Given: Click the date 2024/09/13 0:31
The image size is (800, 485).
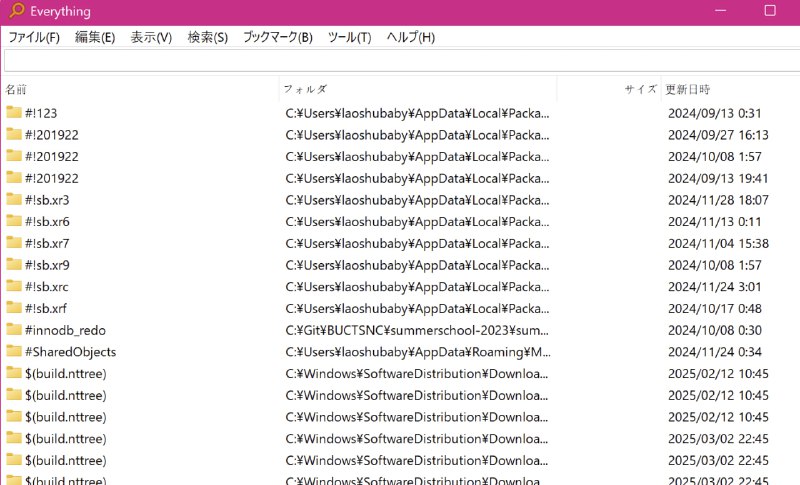Looking at the screenshot, I should [714, 113].
